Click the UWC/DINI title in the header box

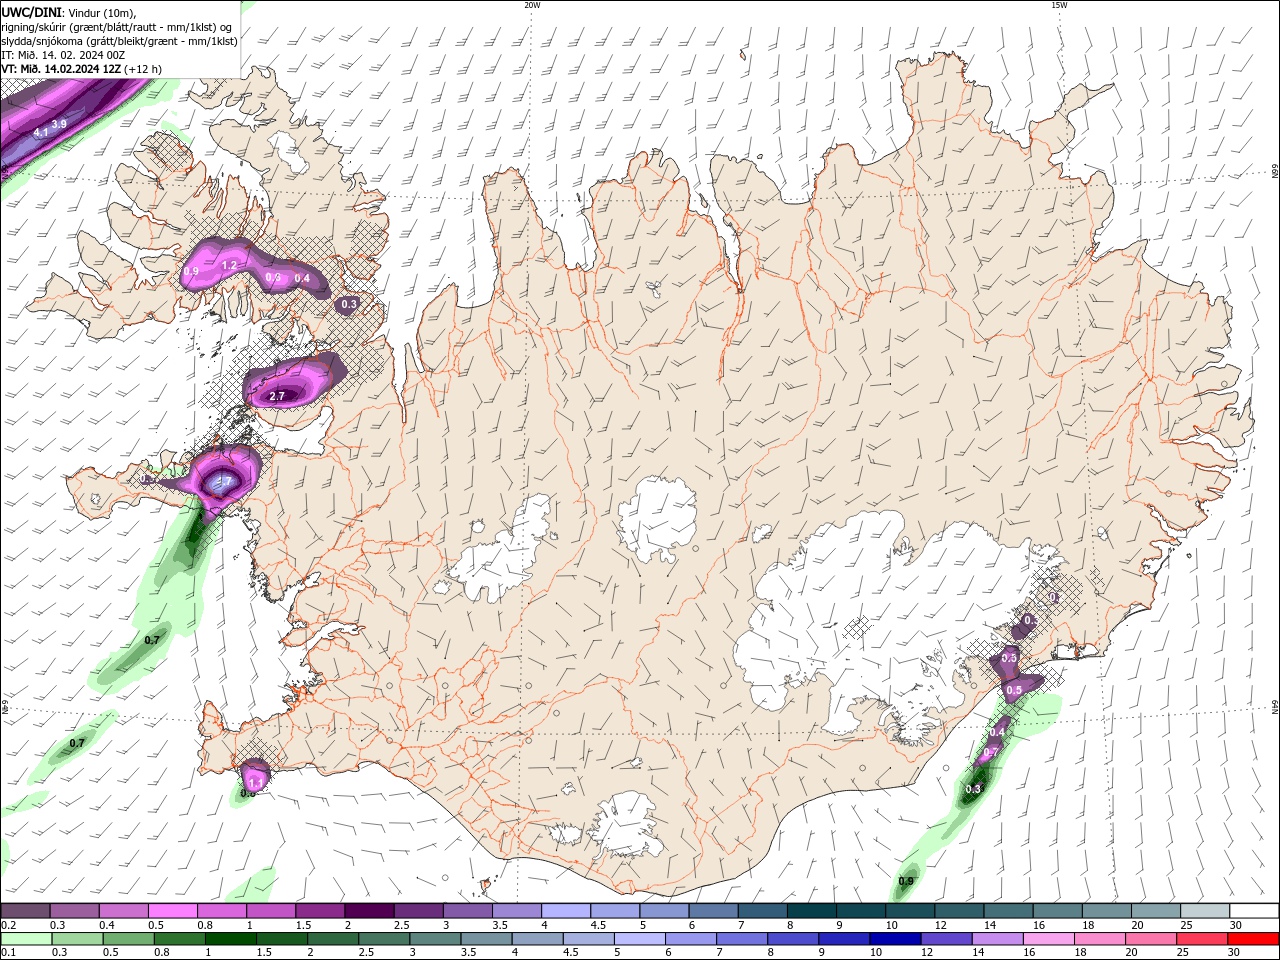(x=30, y=12)
